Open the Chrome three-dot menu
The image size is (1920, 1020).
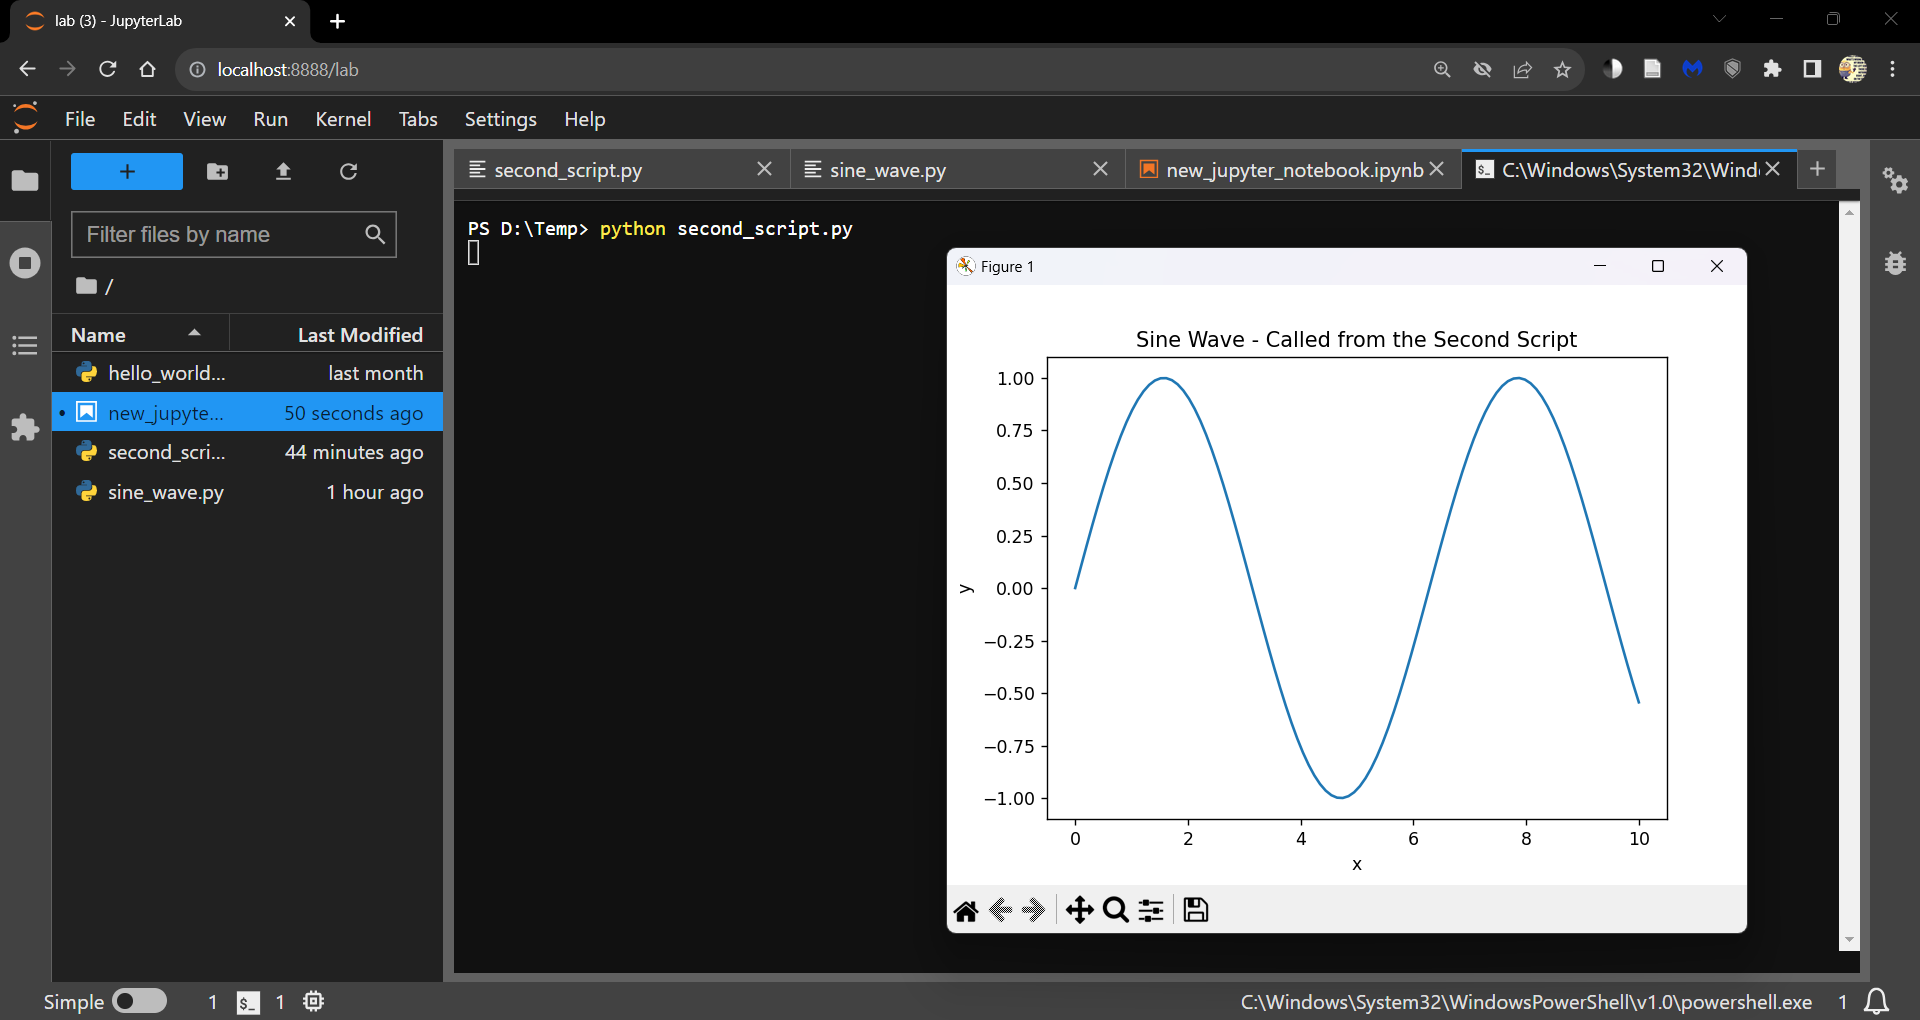click(1893, 69)
